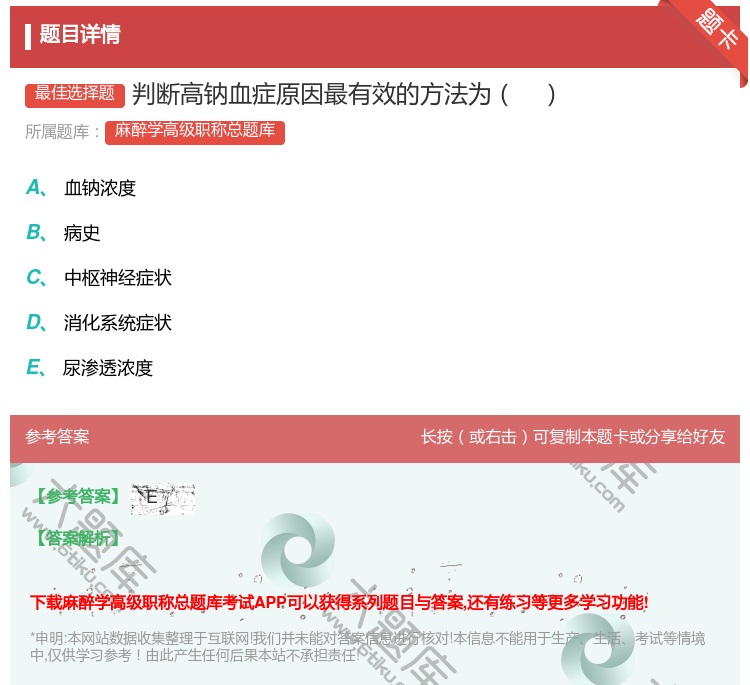Select option E 尿渗透浓度

click(89, 368)
